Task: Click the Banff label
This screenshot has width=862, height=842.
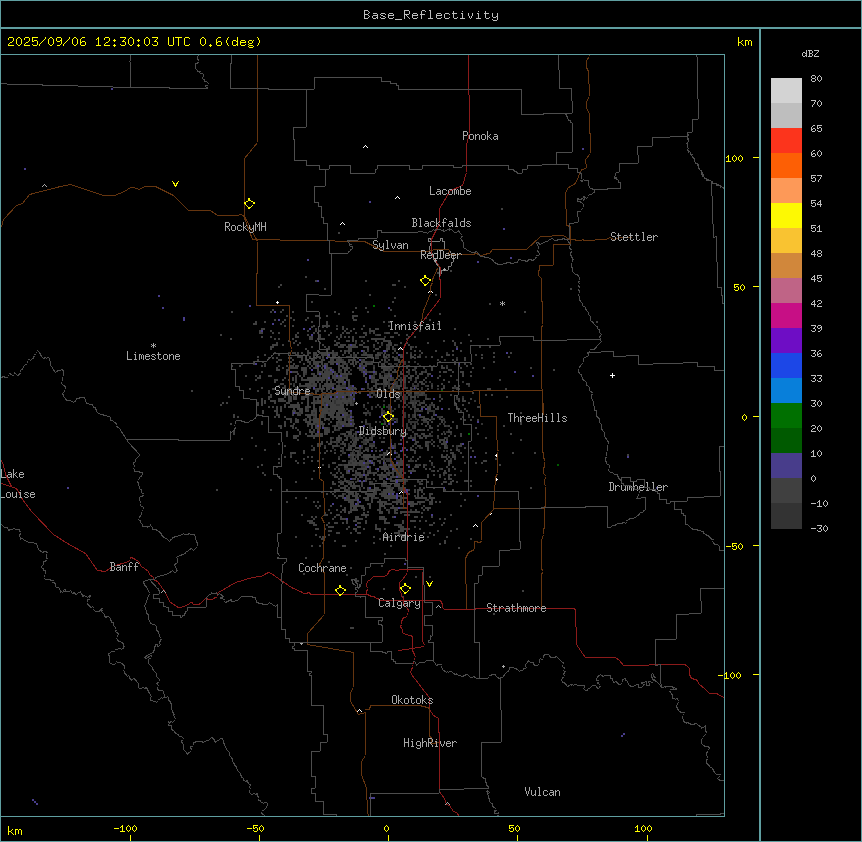Action: [x=124, y=567]
